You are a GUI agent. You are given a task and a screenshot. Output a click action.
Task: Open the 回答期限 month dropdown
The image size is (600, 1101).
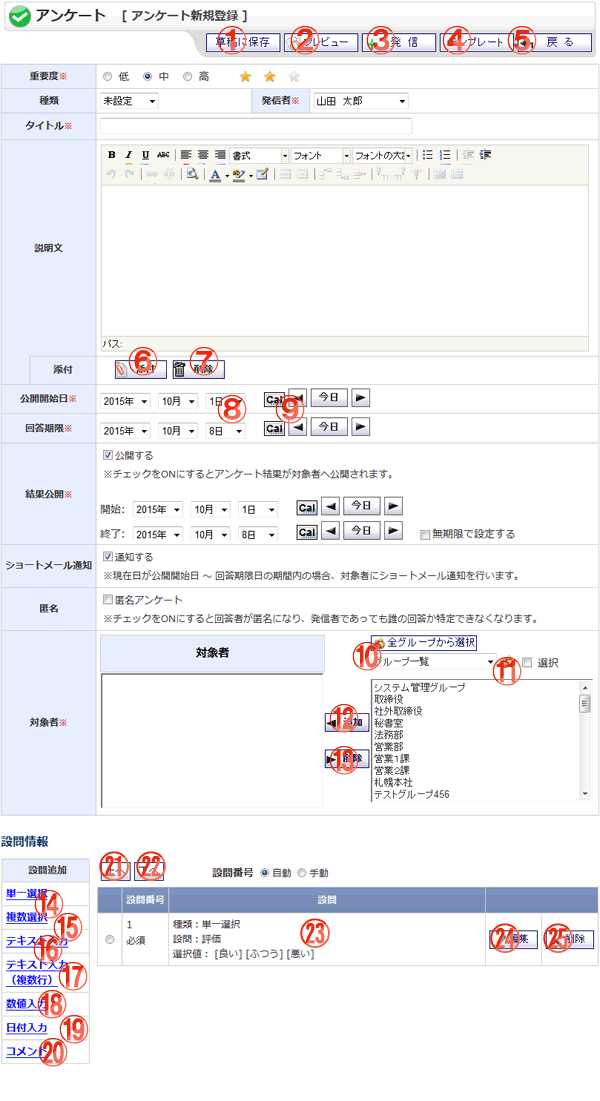pyautogui.click(x=178, y=430)
